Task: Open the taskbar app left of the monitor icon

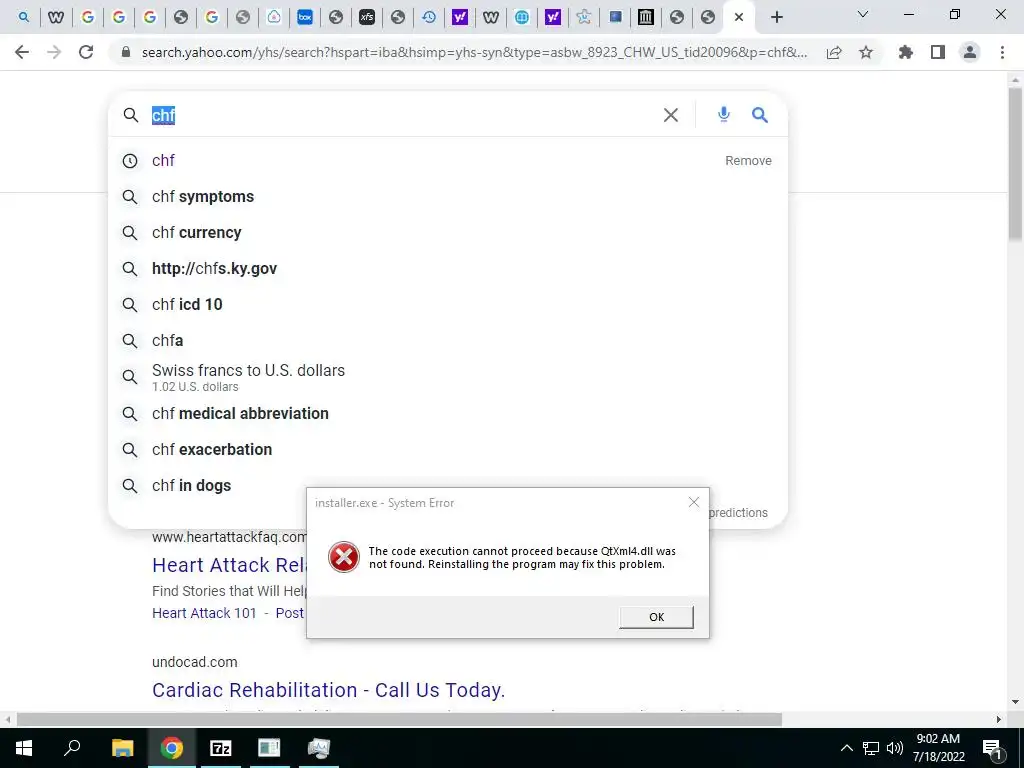Action: pos(269,748)
